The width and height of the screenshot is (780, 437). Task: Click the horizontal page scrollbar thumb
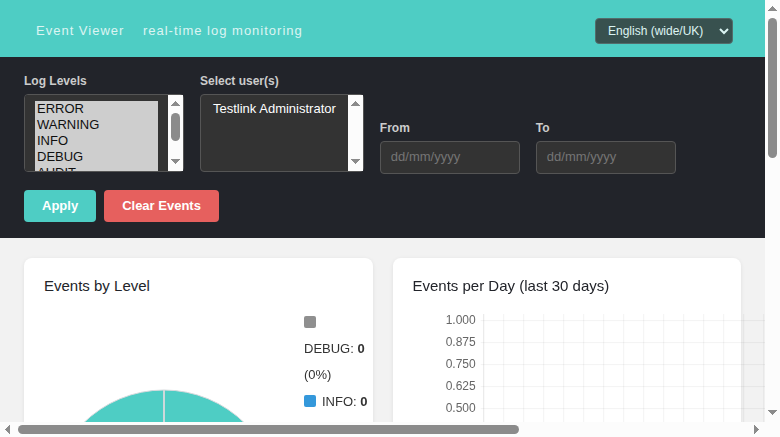[269, 430]
